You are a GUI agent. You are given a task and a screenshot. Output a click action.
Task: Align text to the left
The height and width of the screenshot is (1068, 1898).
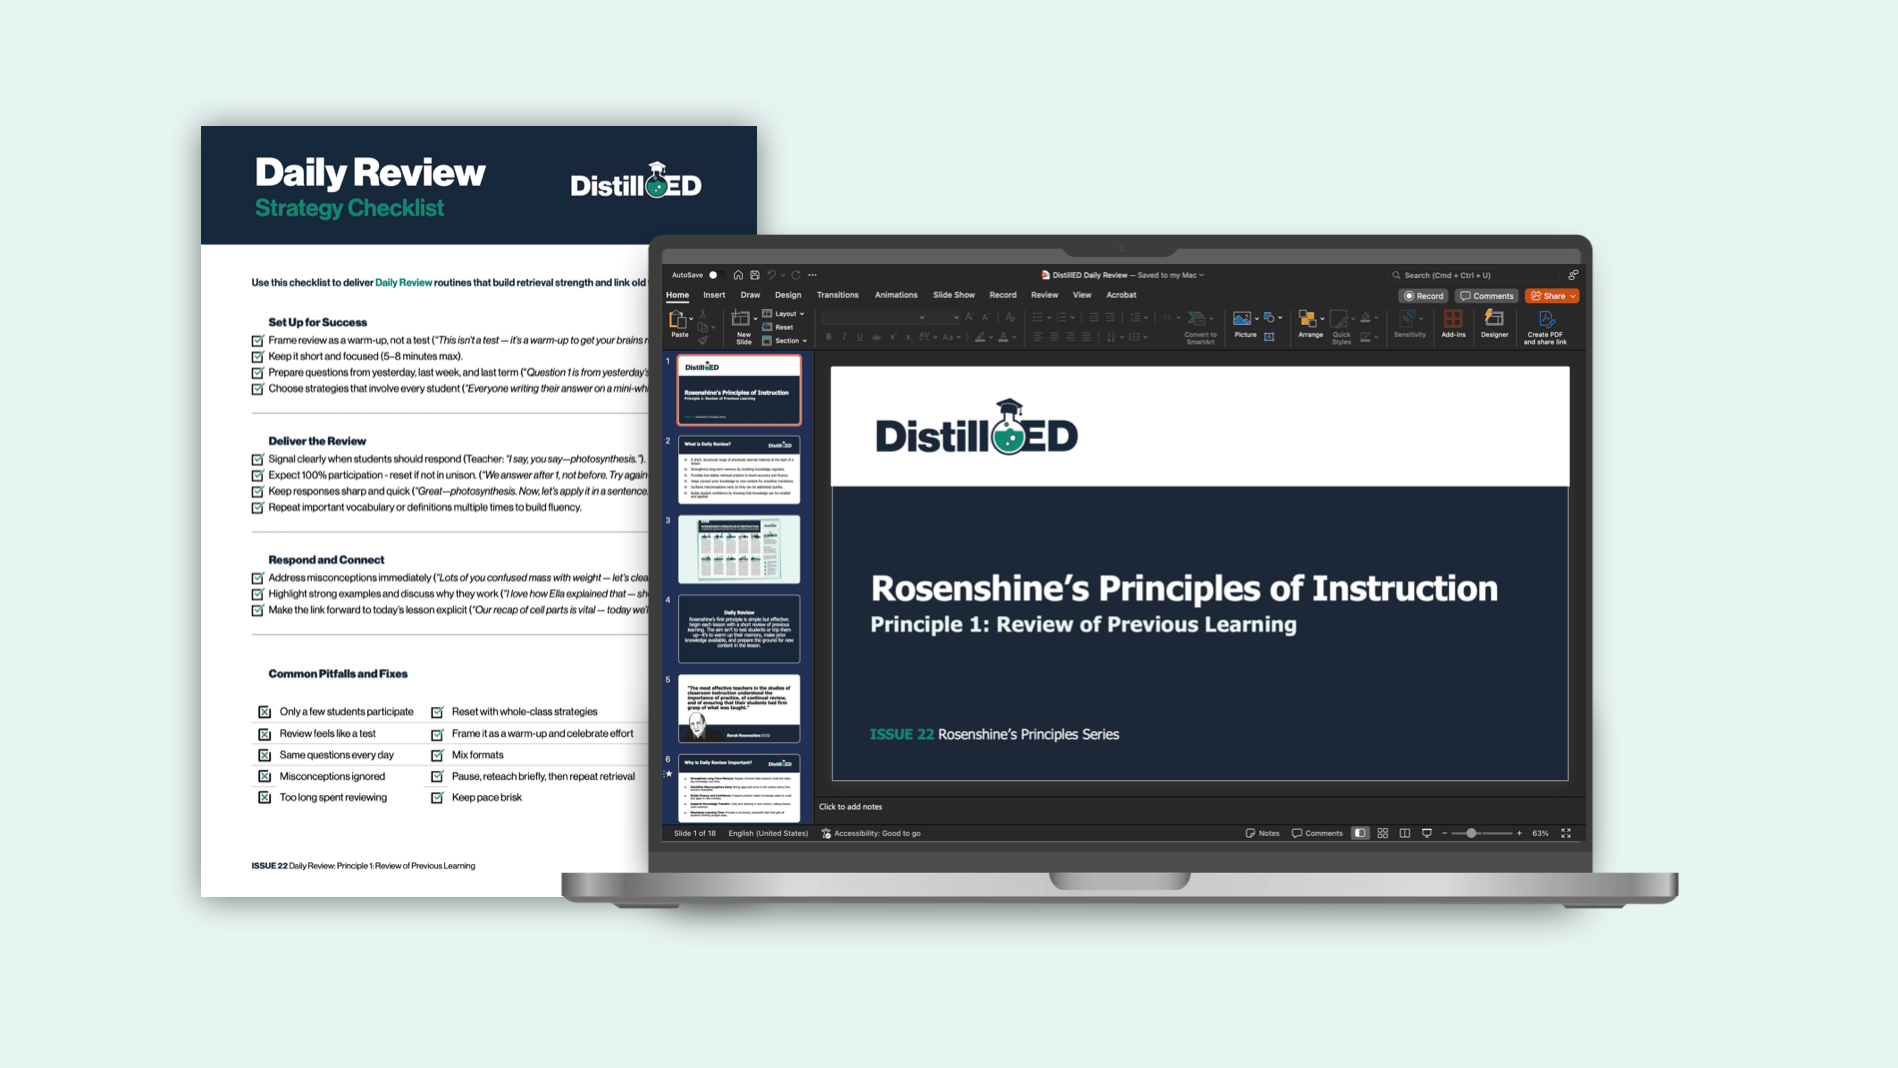point(1038,337)
